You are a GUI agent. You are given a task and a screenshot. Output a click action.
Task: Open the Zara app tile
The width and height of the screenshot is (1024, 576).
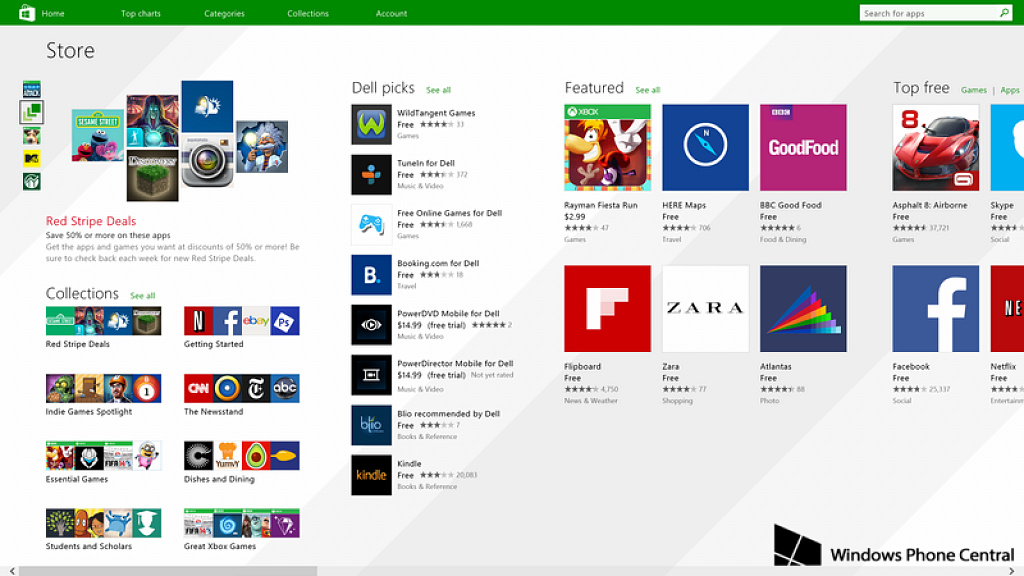click(705, 308)
